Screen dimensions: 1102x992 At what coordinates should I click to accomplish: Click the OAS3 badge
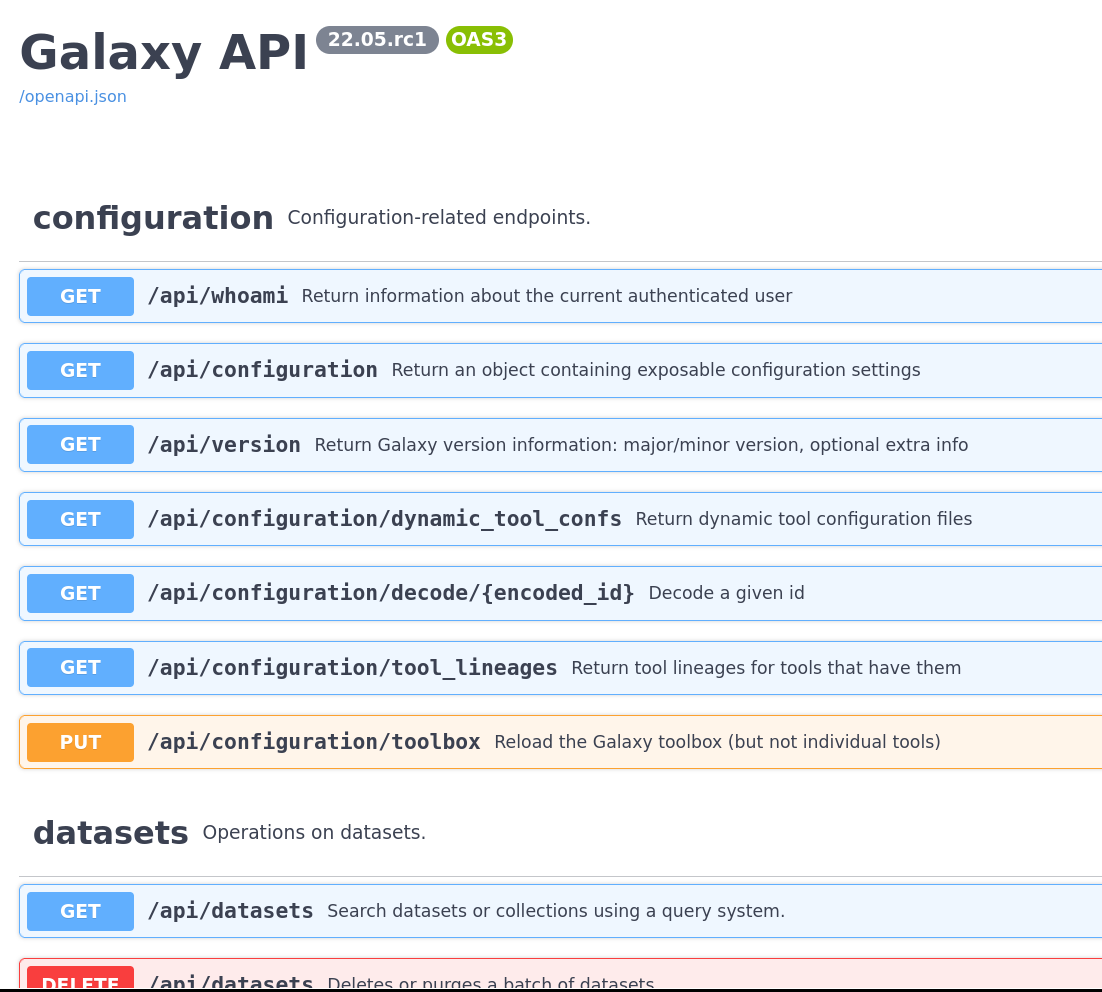coord(479,40)
